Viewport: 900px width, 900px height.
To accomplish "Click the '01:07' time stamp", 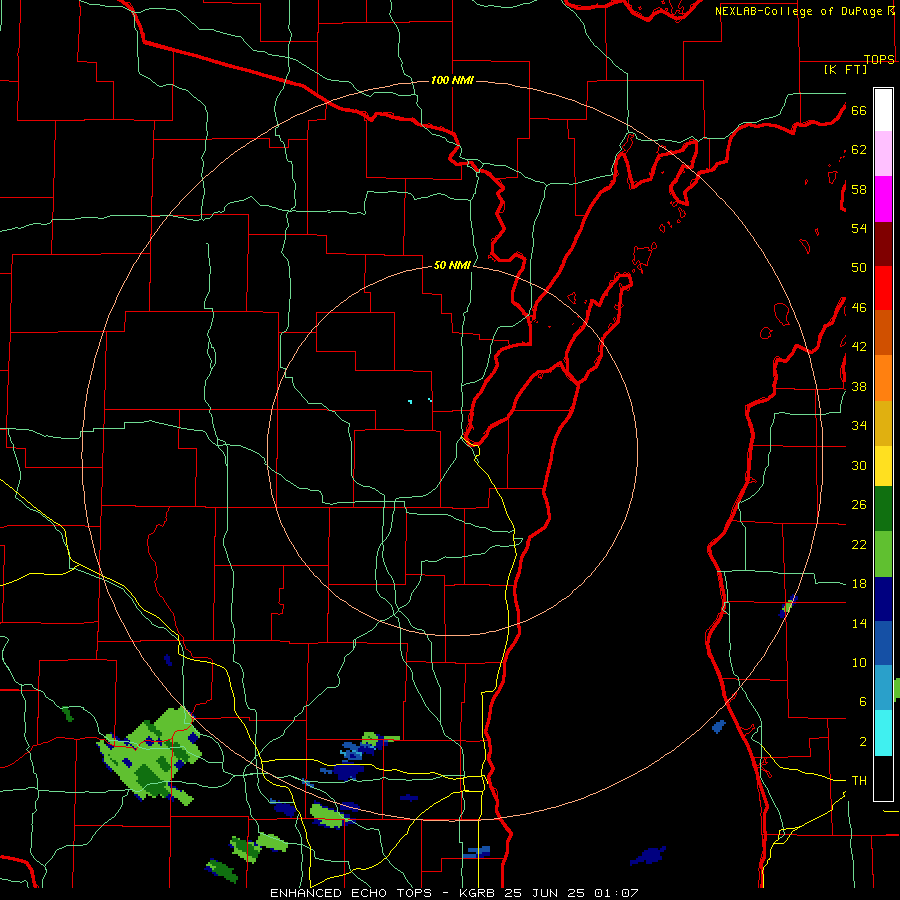I will tap(616, 893).
